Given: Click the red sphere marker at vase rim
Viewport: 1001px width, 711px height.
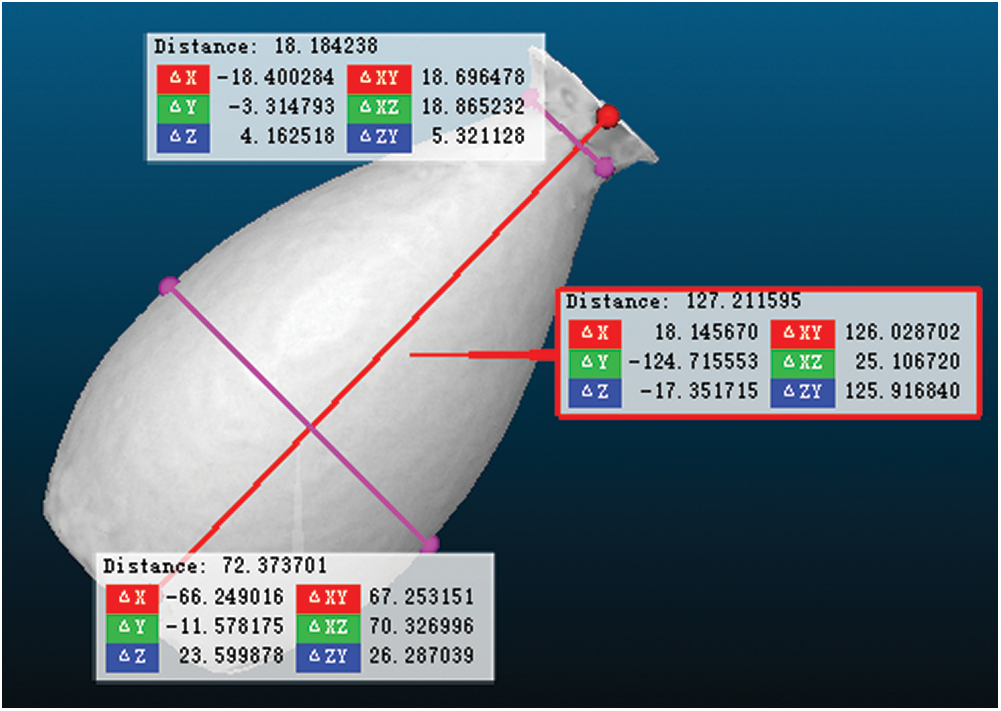Looking at the screenshot, I should click(606, 117).
